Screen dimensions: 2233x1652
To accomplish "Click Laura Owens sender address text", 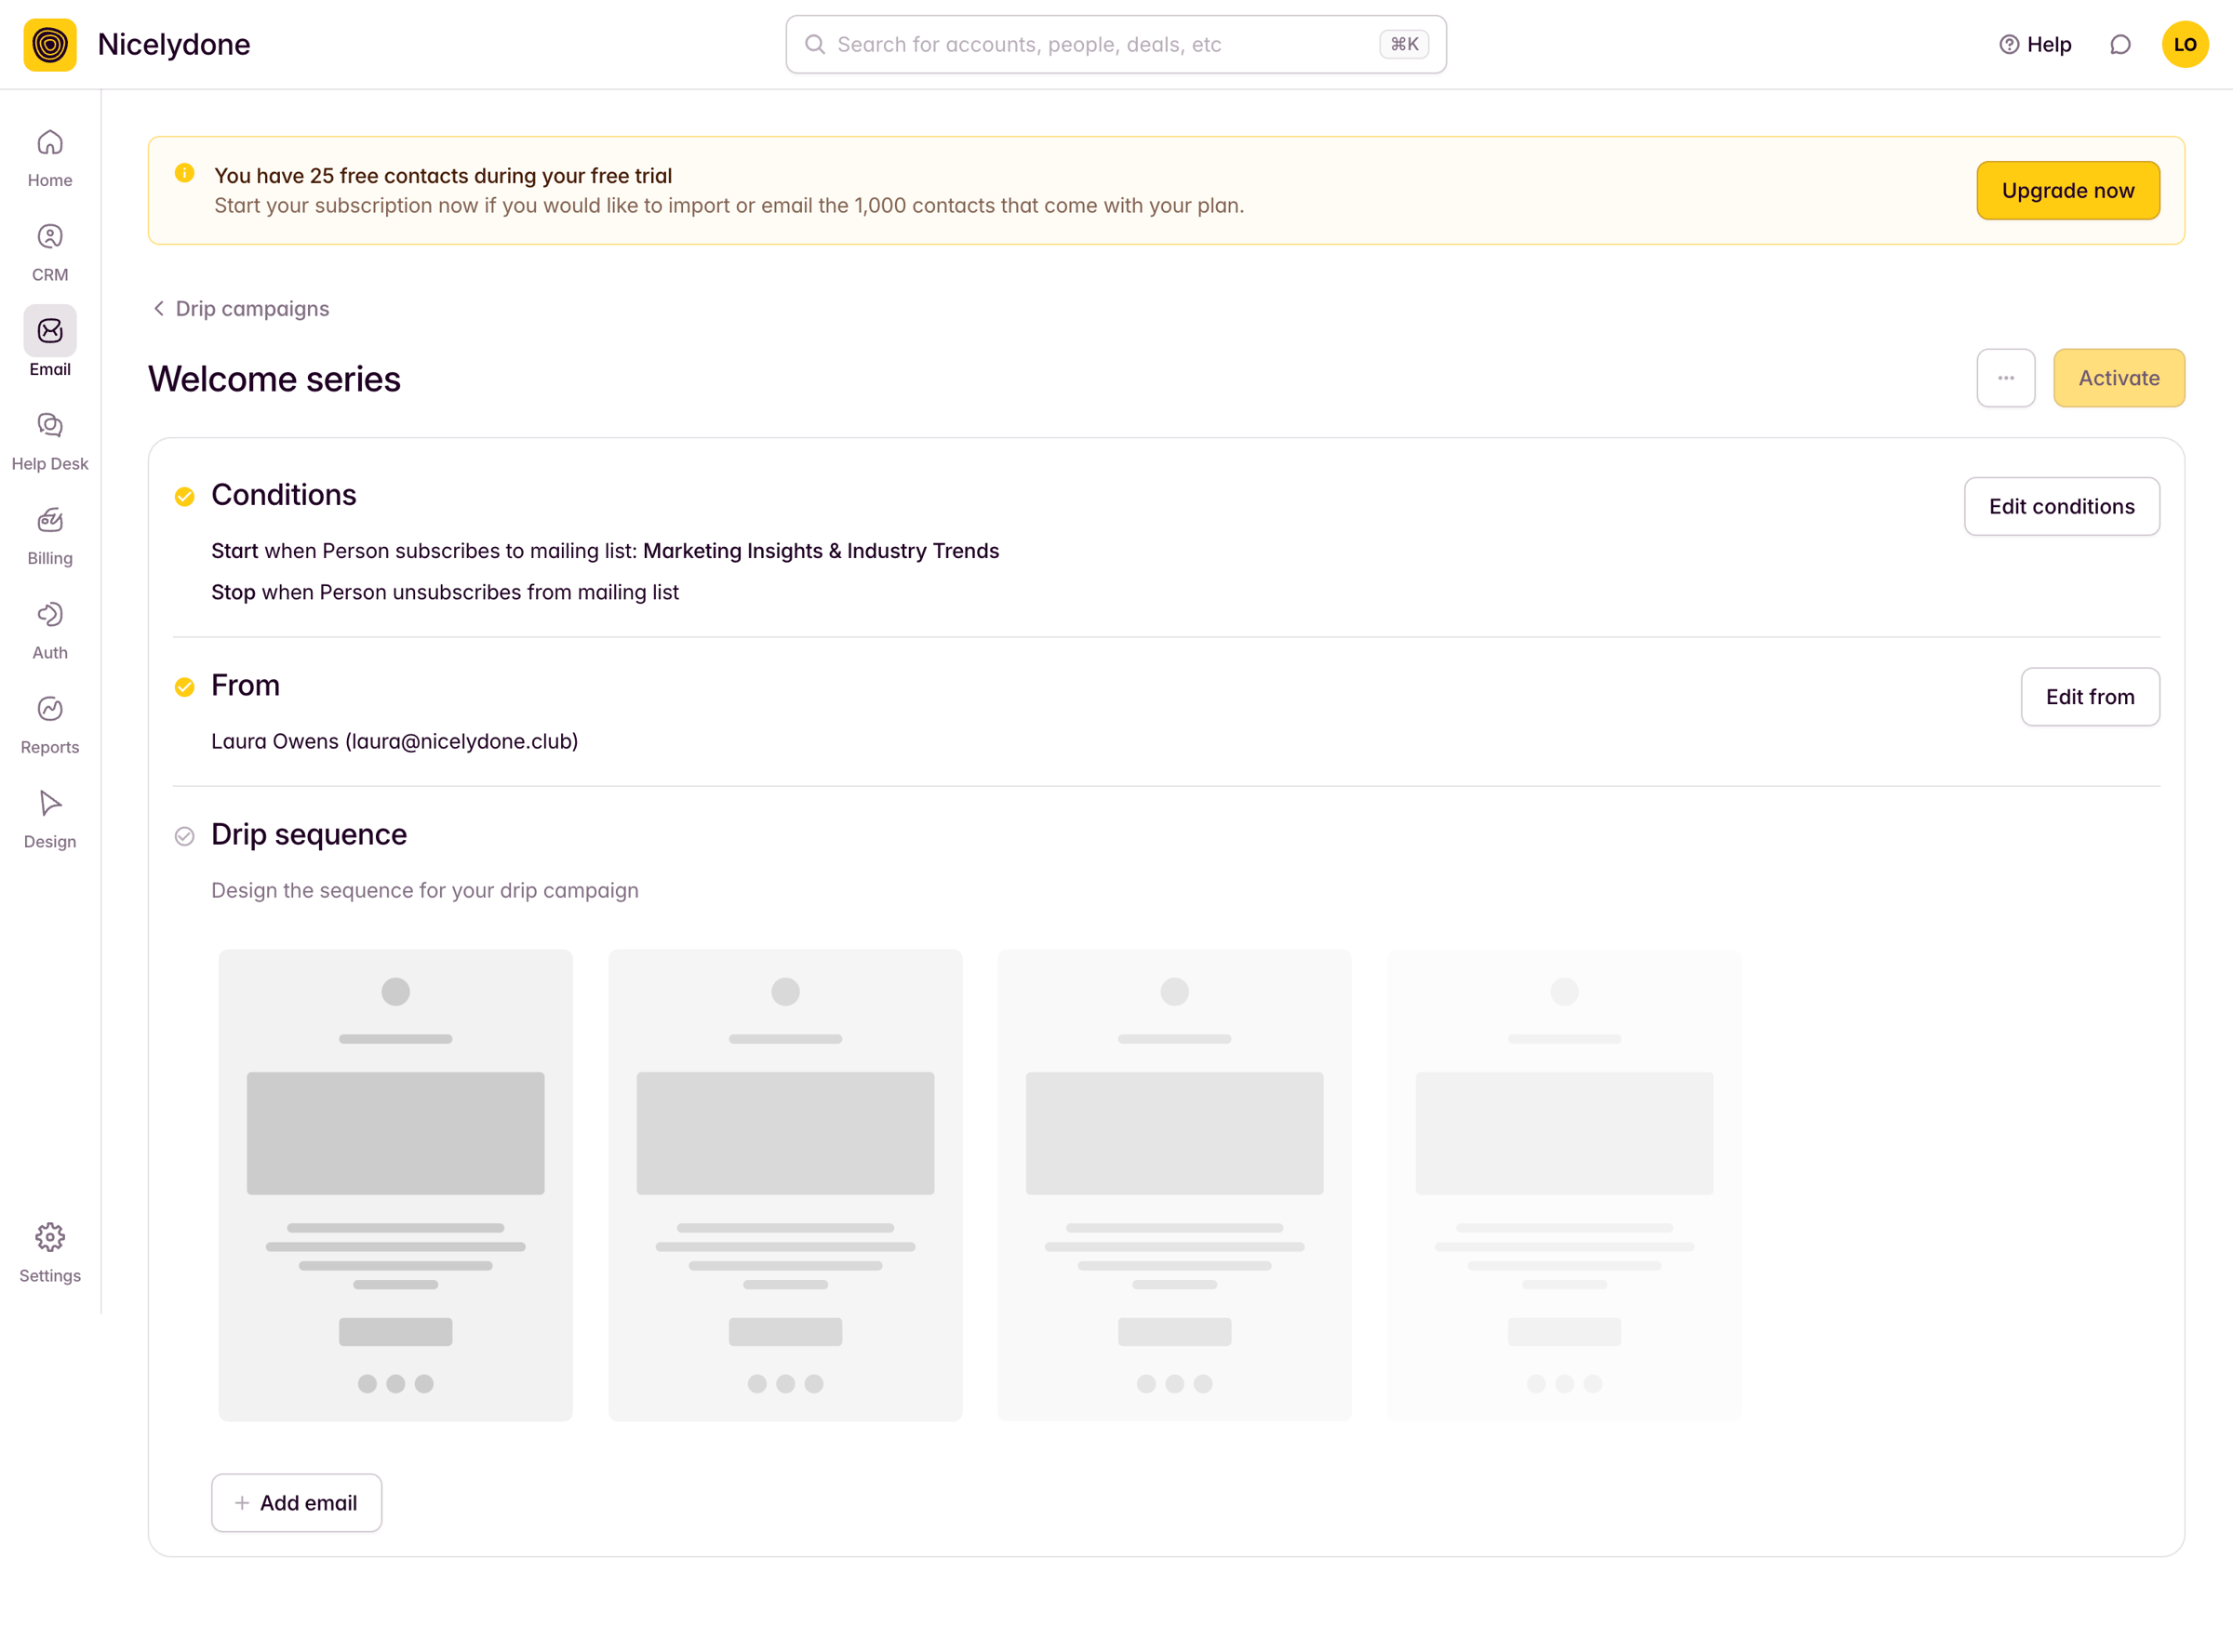I will tap(395, 741).
